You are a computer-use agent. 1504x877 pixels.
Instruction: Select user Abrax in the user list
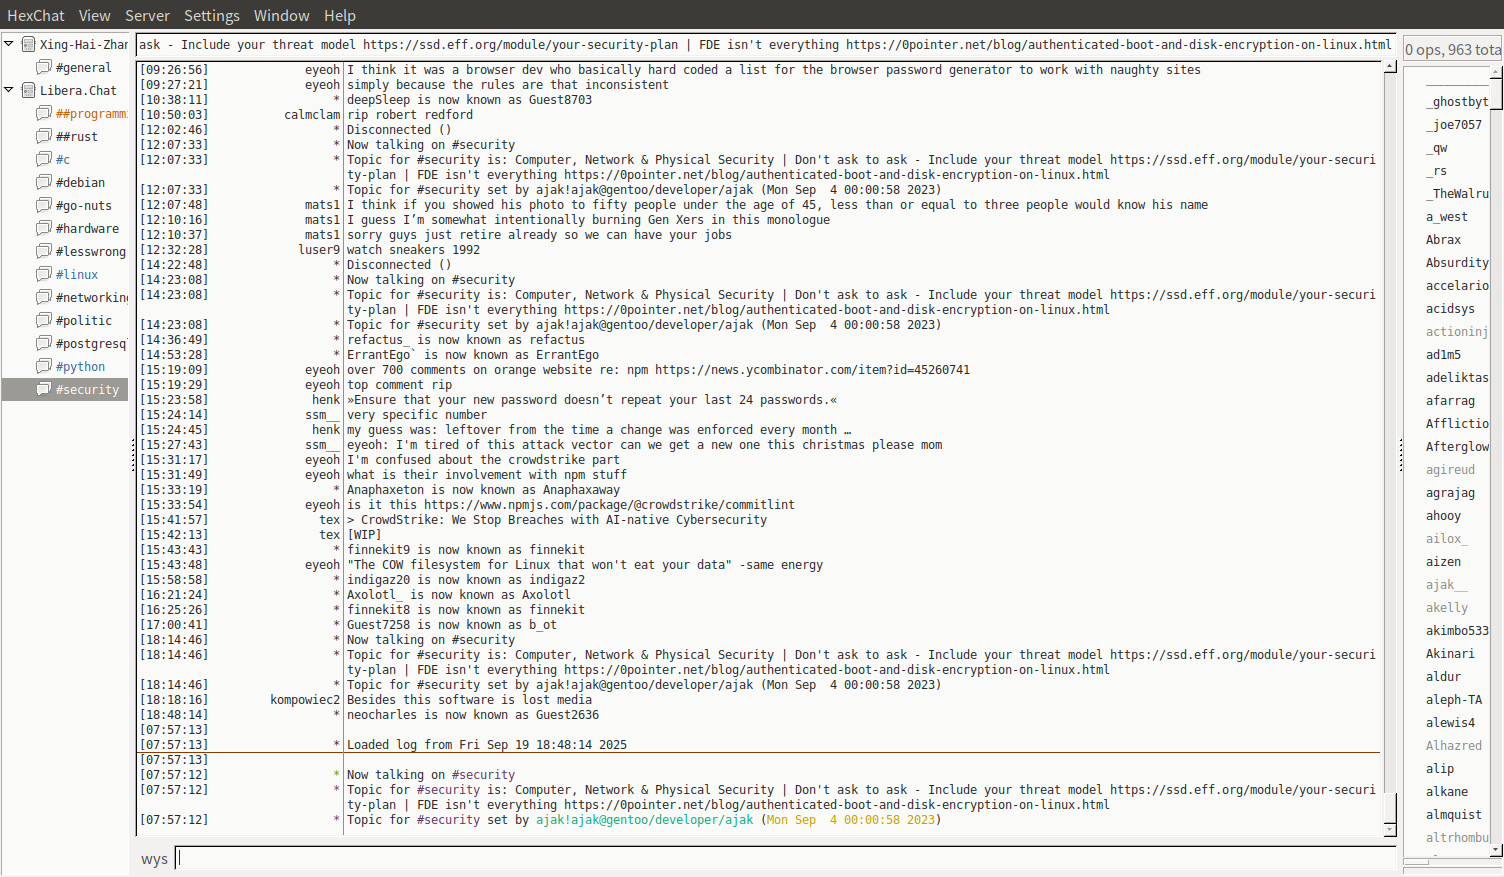tap(1443, 240)
